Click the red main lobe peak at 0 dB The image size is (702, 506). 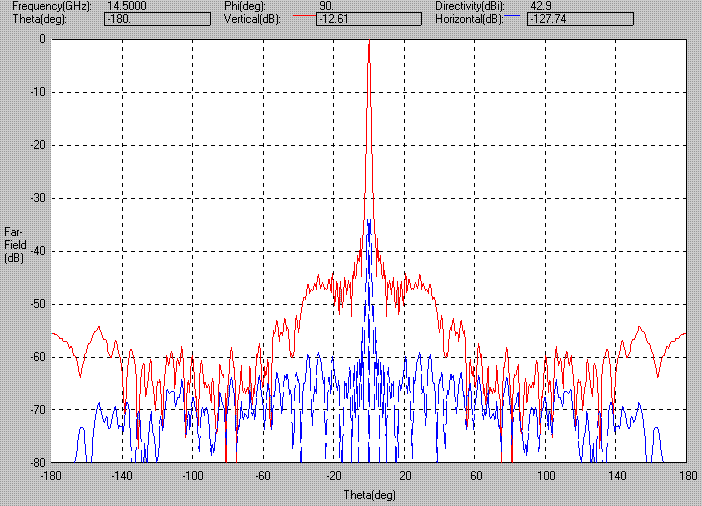click(x=369, y=42)
